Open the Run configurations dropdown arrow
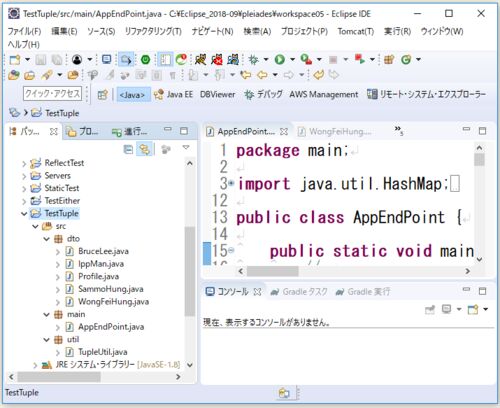Image resolution: width=500 pixels, height=408 pixels. coord(292,60)
